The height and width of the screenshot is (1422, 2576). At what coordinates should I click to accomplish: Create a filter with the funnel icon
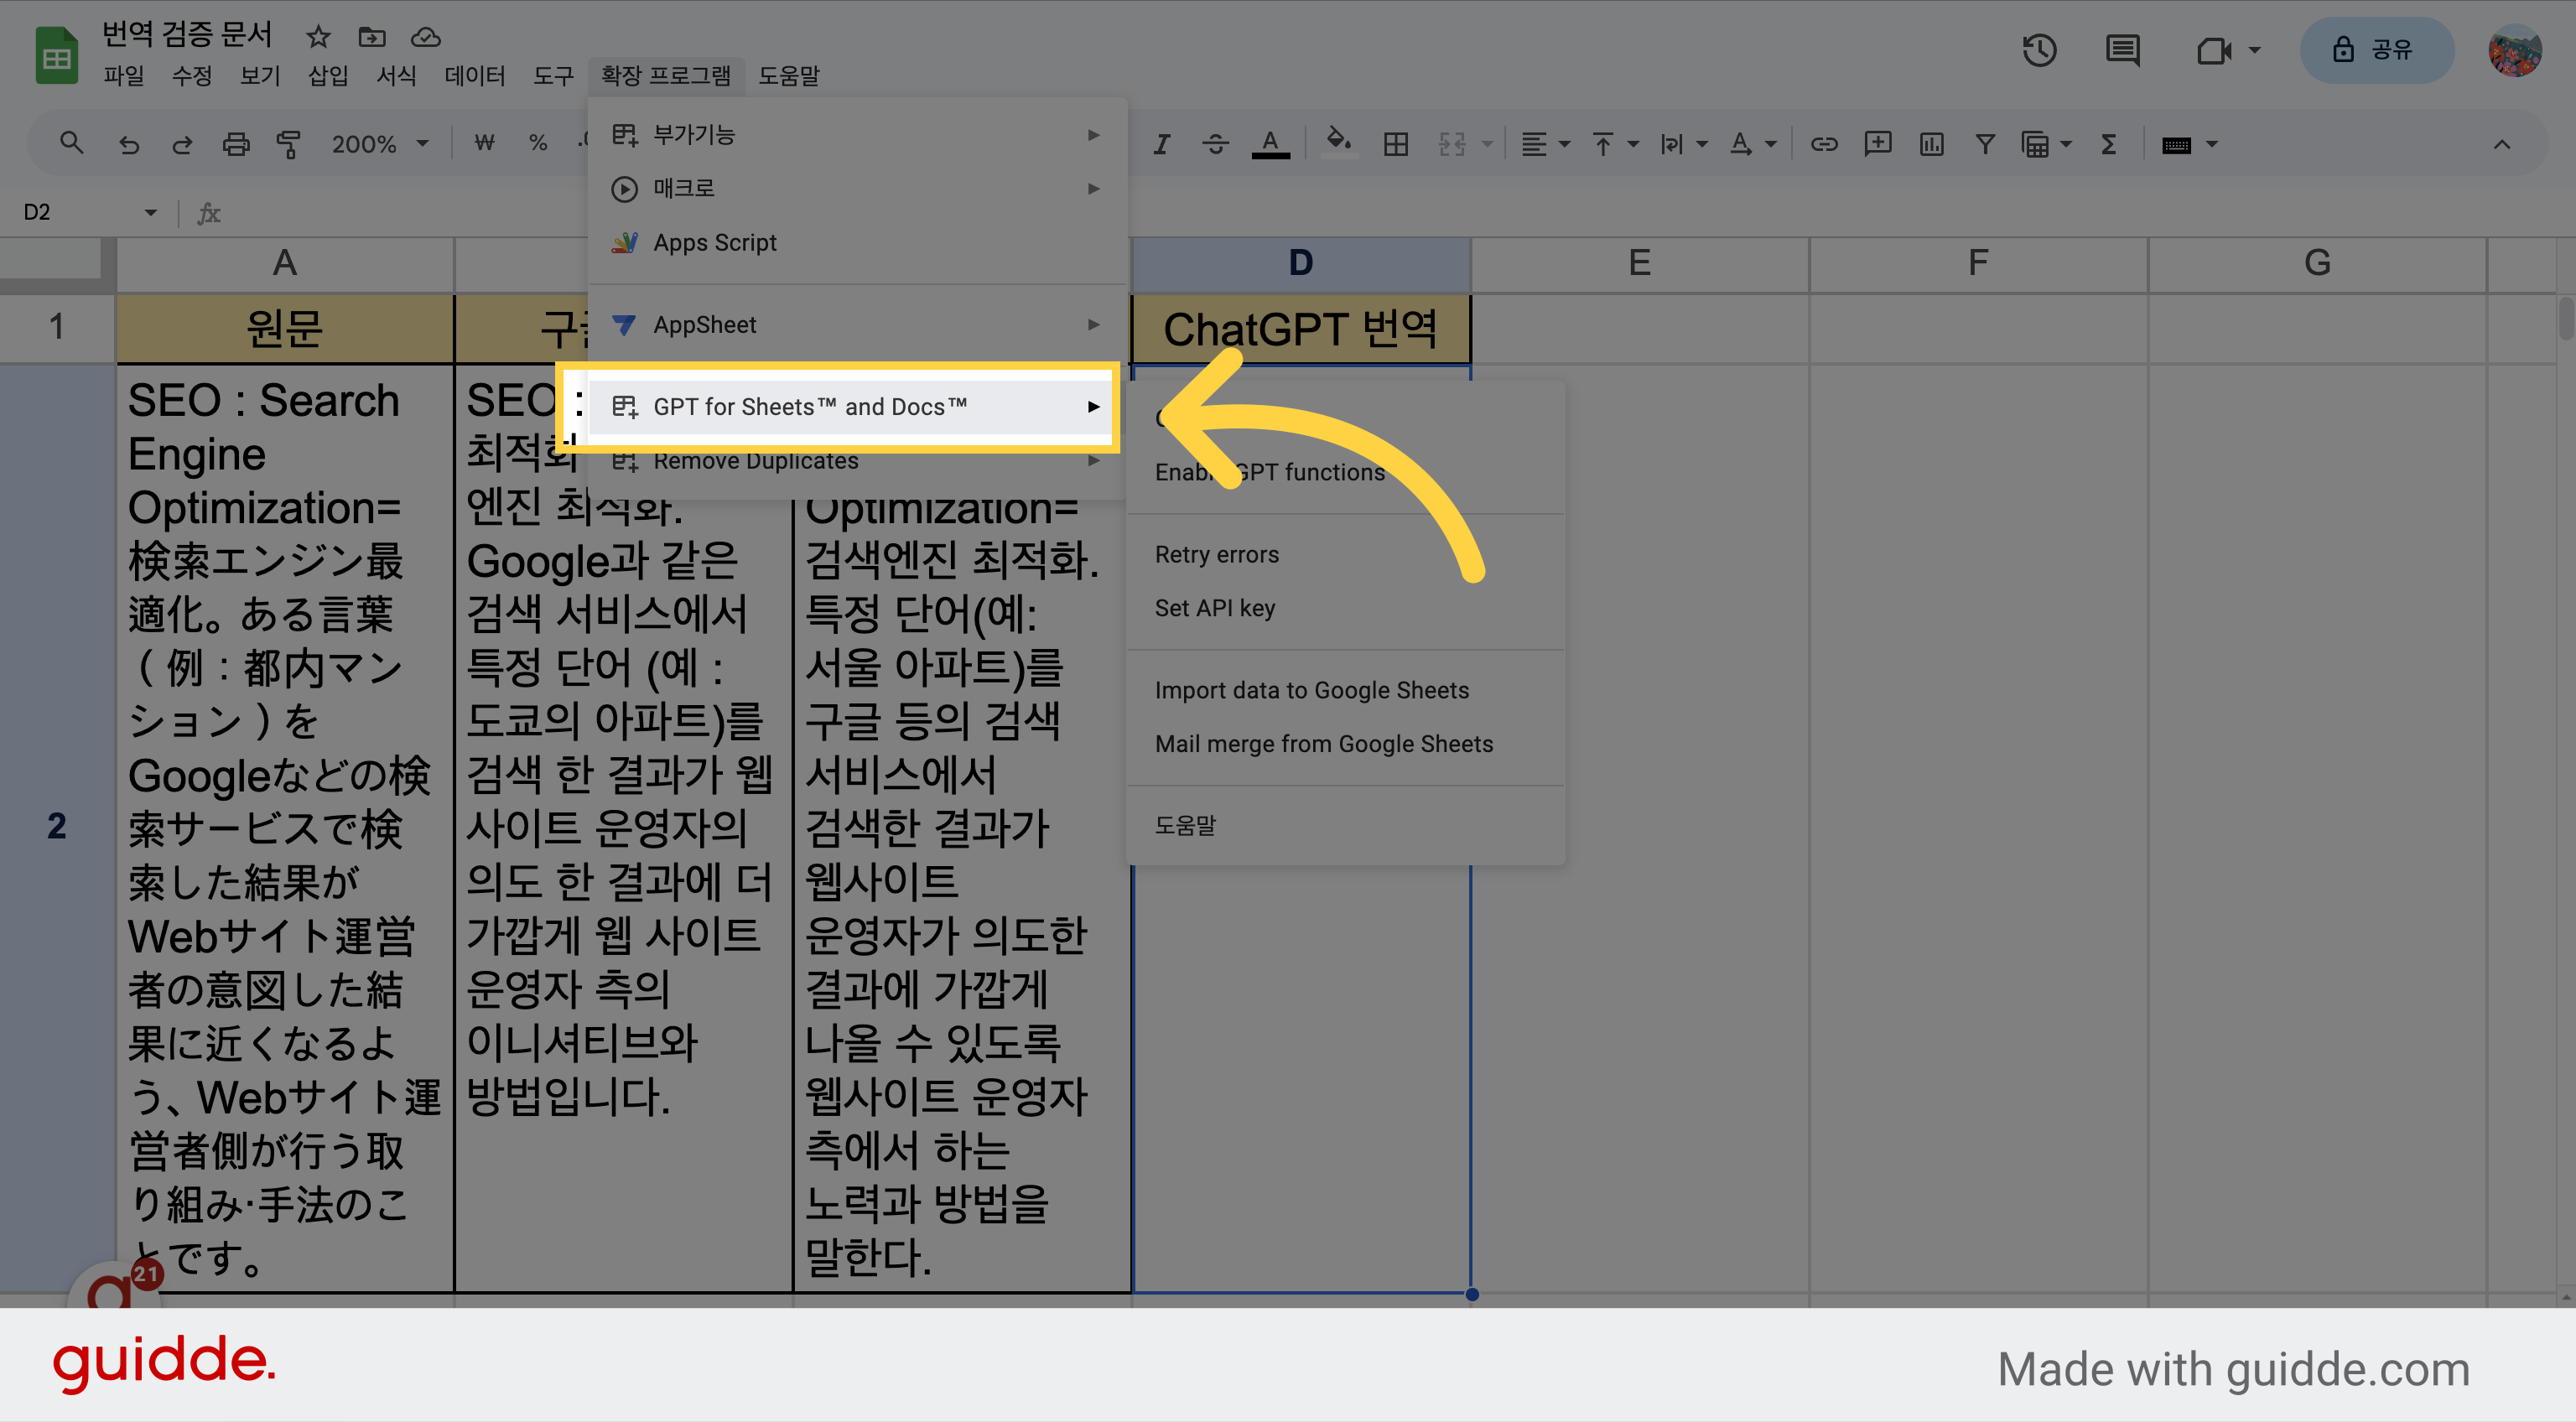click(x=1986, y=144)
